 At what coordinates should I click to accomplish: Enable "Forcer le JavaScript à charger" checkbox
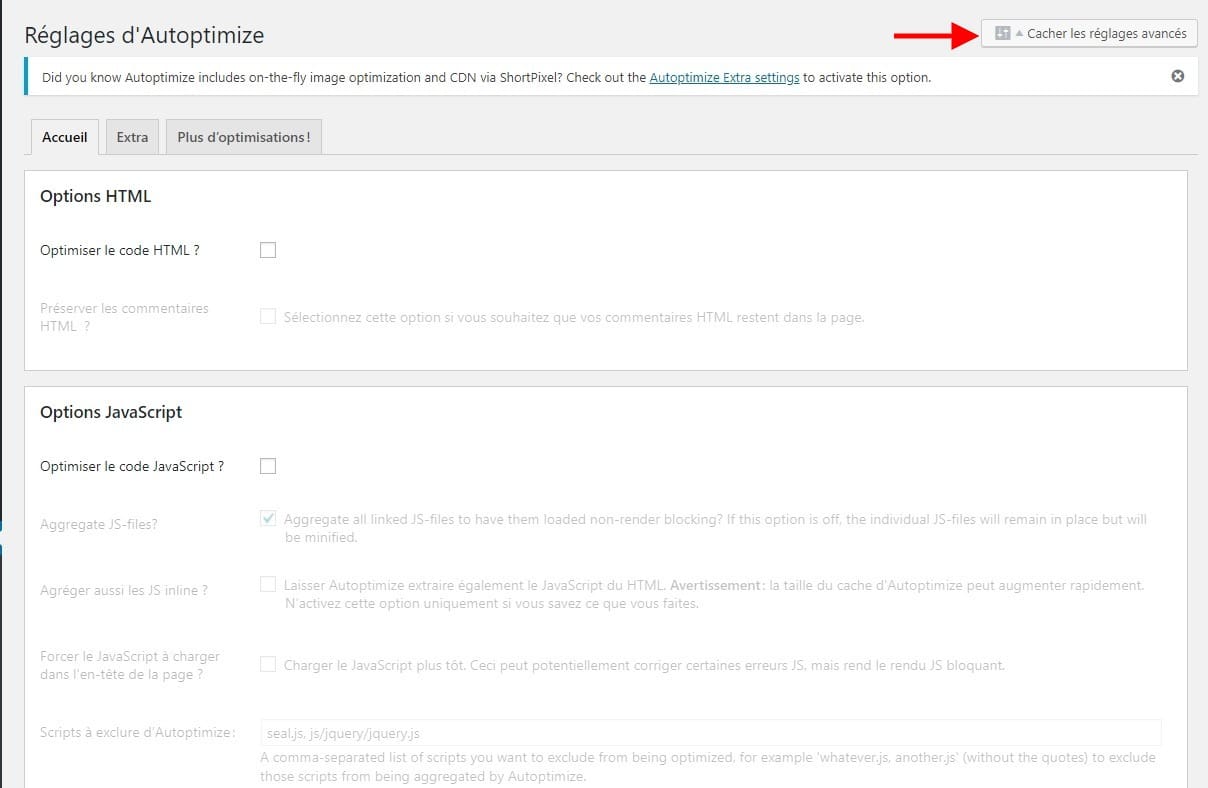point(268,665)
